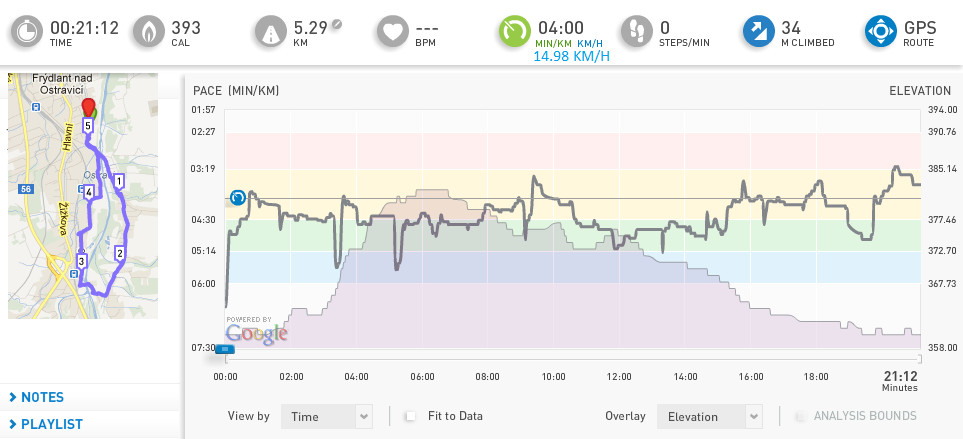Click the heart BPM icon
Image resolution: width=963 pixels, height=439 pixels.
pos(392,31)
